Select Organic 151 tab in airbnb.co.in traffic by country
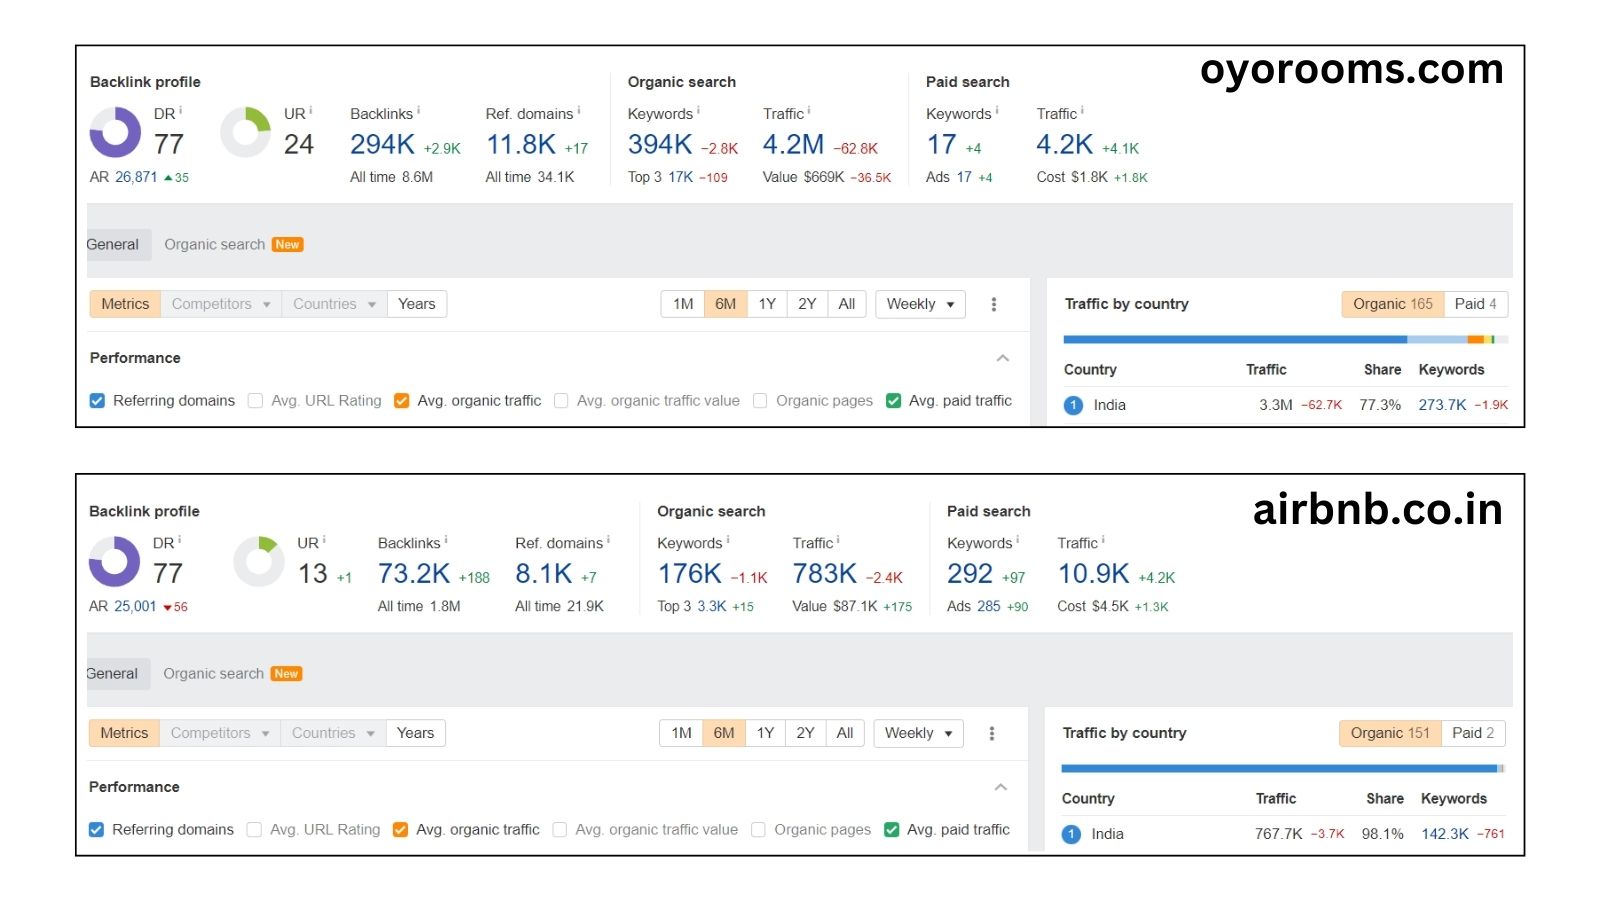Viewport: 1600px width, 900px height. coord(1390,733)
